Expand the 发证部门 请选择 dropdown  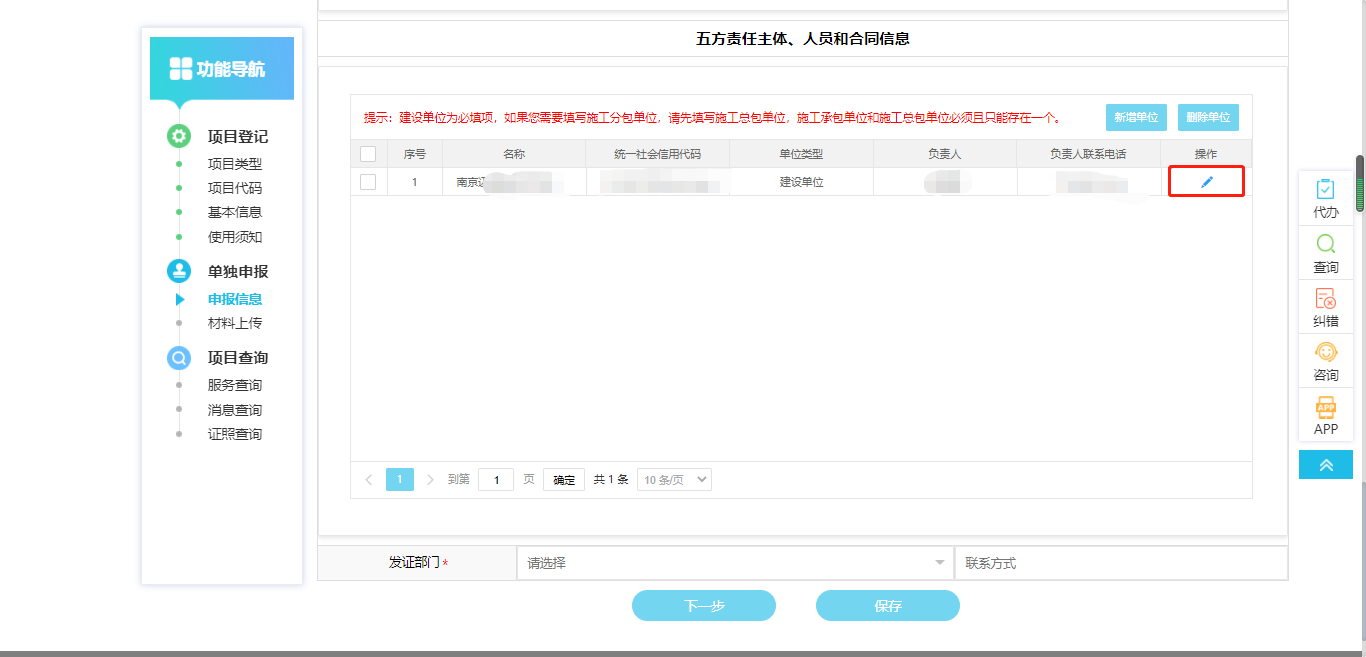pos(735,563)
